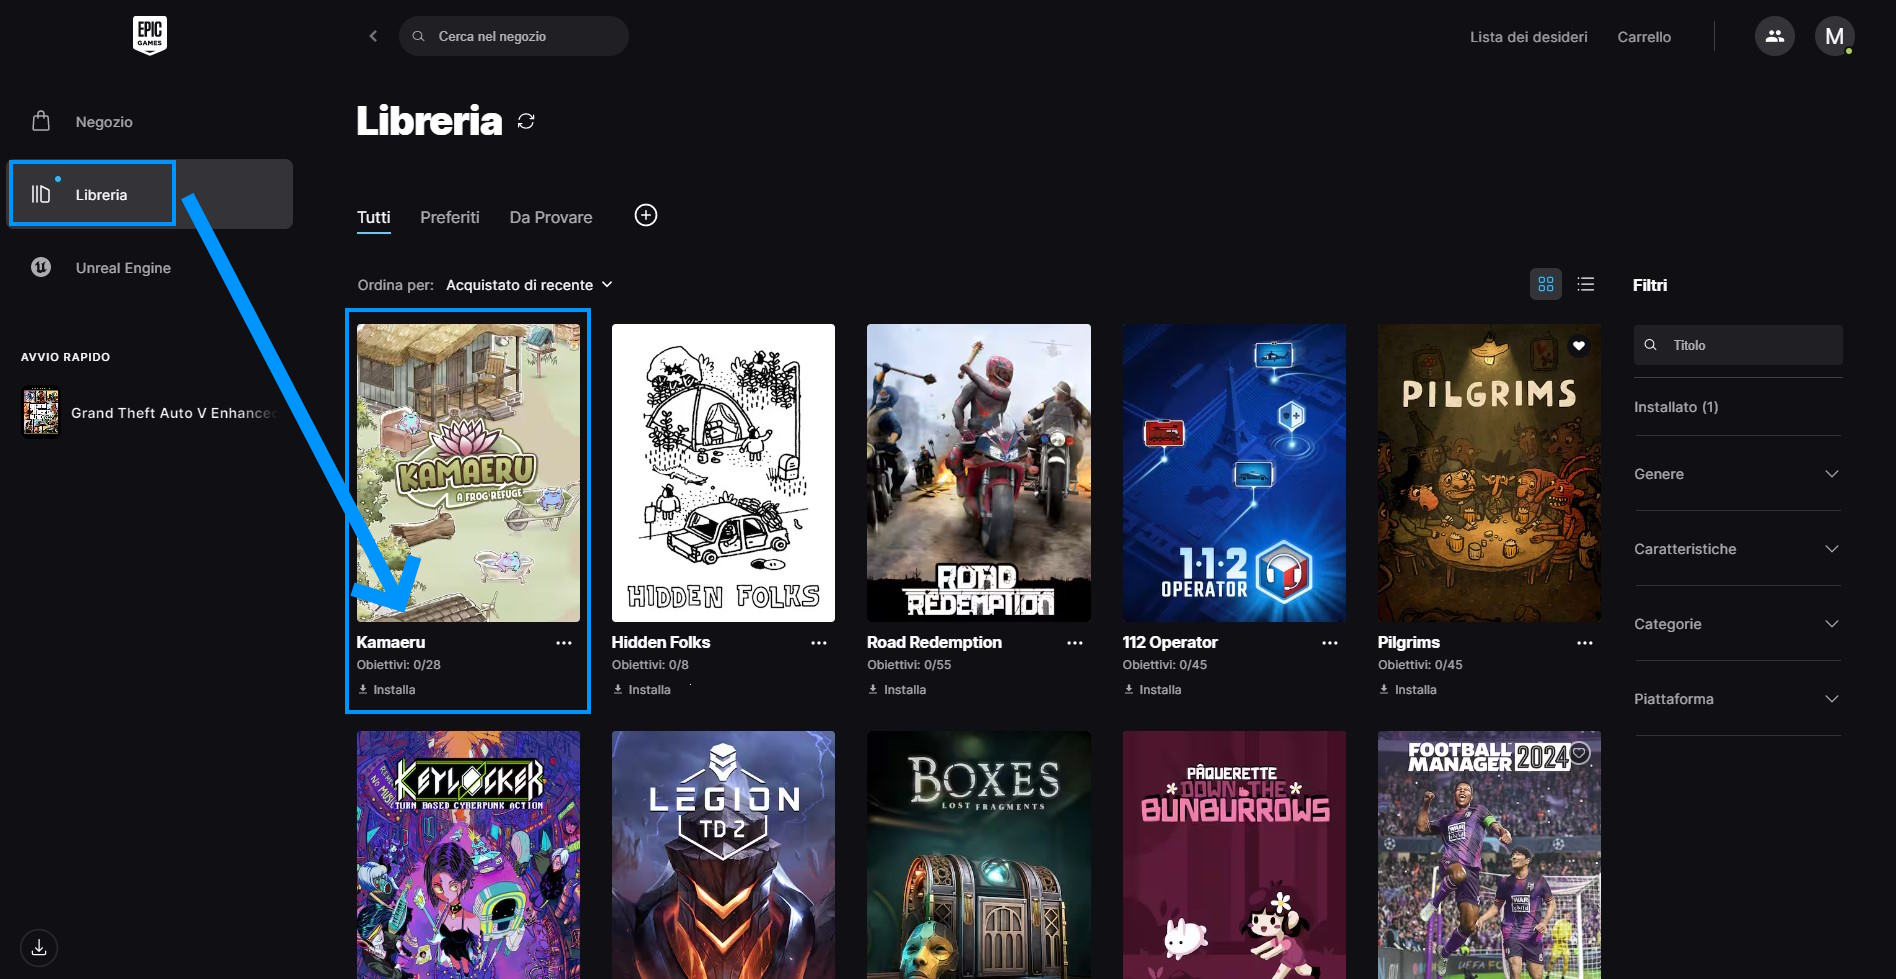This screenshot has height=979, width=1896.
Task: Select Libreria in the sidebar
Action: click(x=150, y=194)
